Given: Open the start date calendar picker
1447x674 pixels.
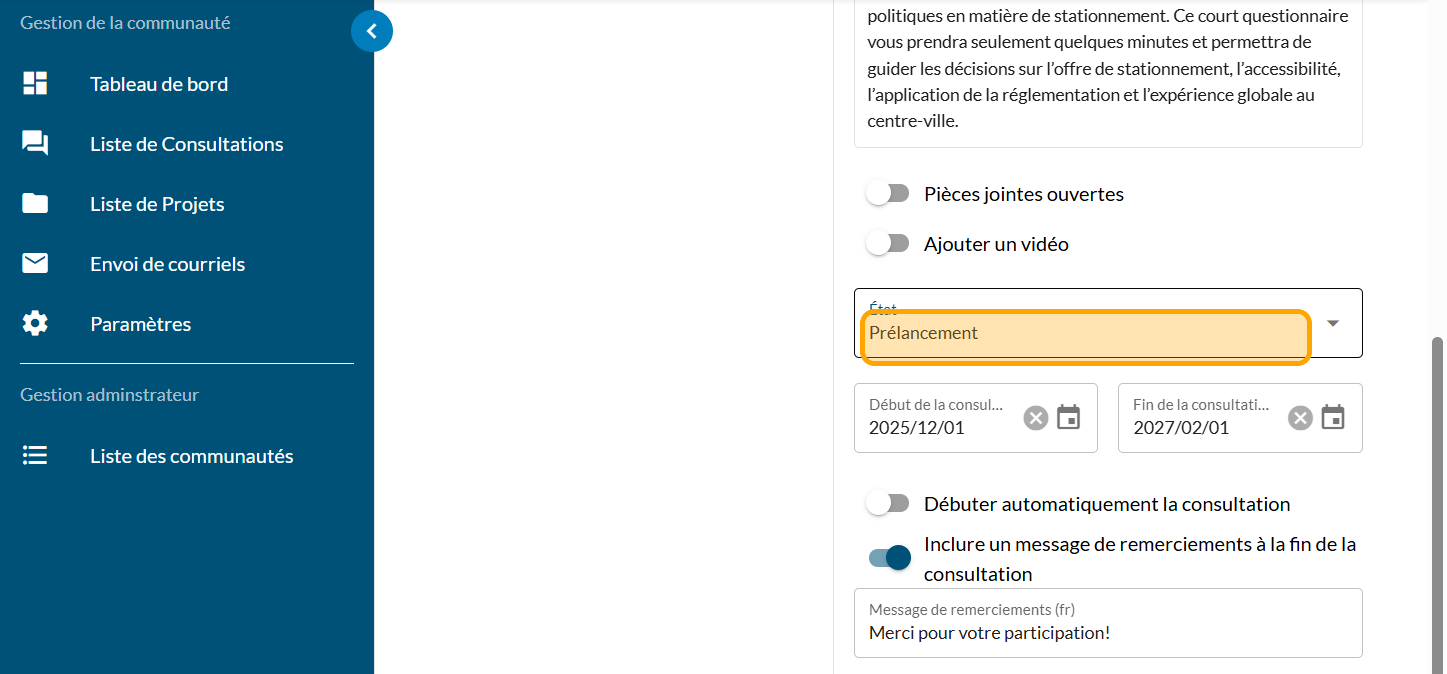Looking at the screenshot, I should pyautogui.click(x=1069, y=418).
